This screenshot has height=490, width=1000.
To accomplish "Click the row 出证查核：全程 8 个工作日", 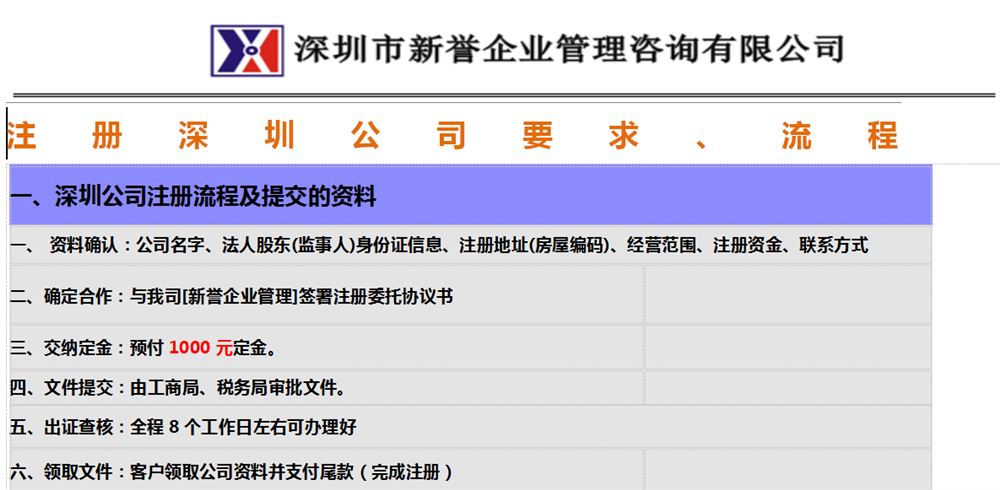I will [471, 427].
